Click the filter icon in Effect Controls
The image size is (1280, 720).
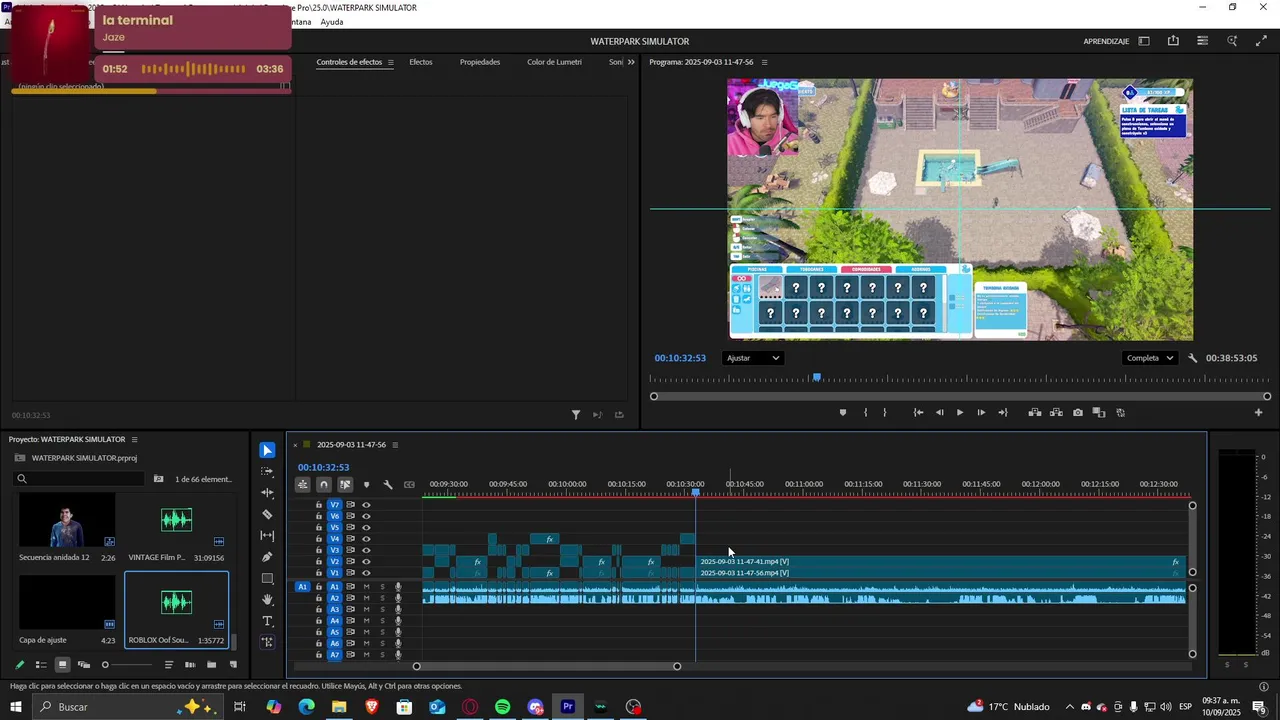pos(576,415)
